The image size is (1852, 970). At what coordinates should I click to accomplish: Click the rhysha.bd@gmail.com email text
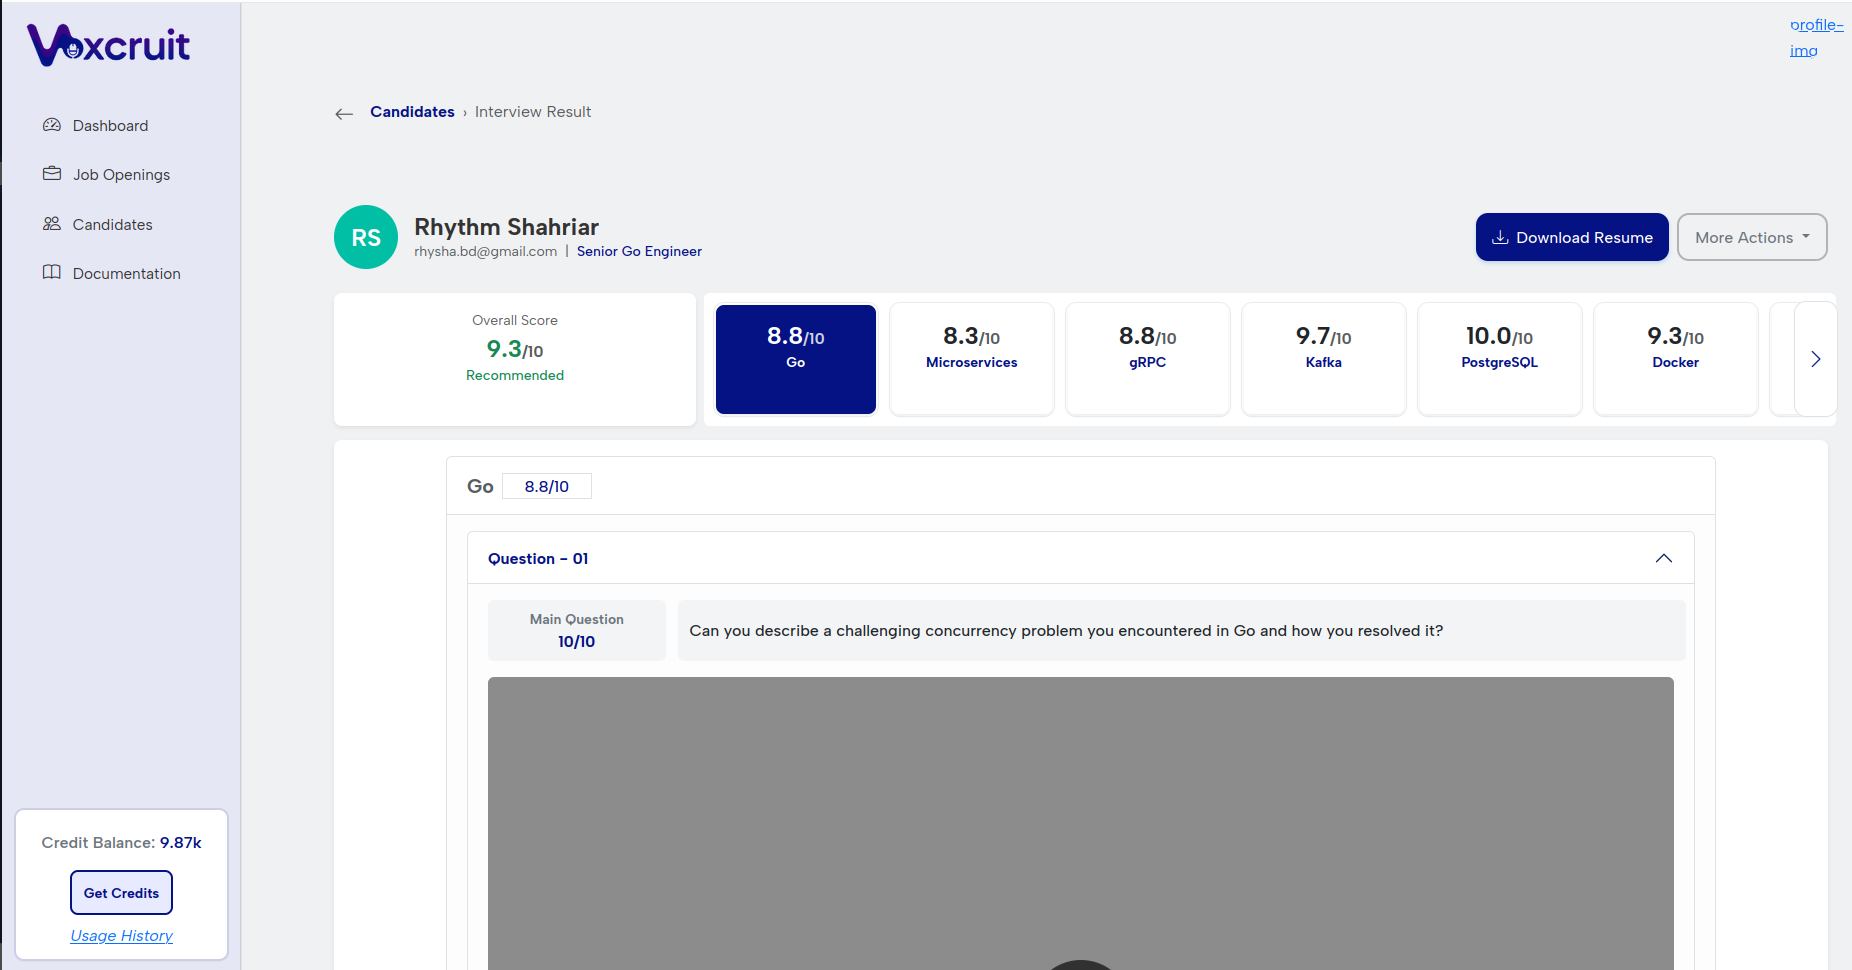485,252
